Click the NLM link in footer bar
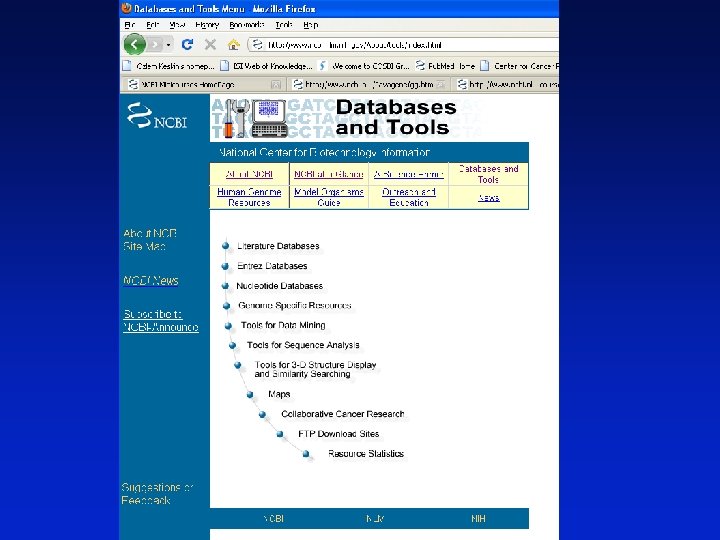This screenshot has height=540, width=720. pyautogui.click(x=375, y=519)
